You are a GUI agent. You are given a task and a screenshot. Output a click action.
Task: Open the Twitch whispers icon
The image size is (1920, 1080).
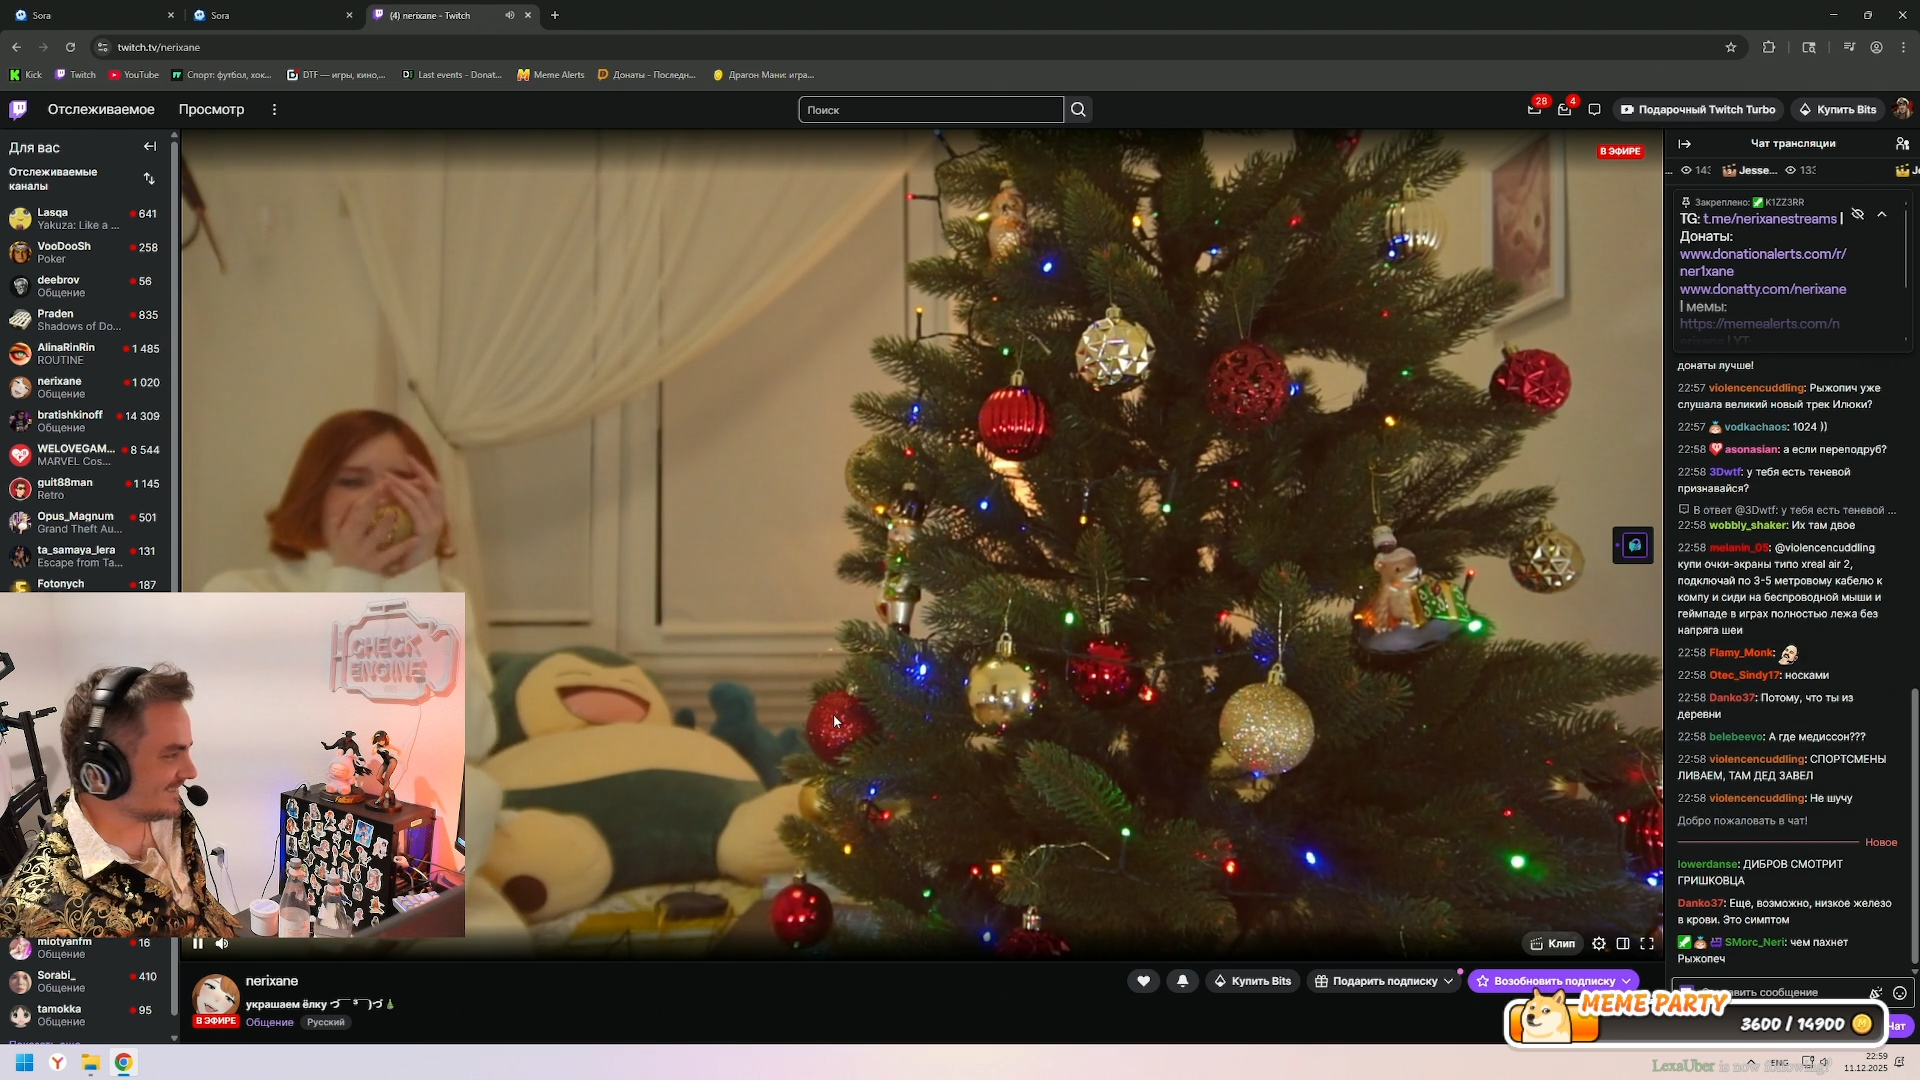tap(1594, 110)
